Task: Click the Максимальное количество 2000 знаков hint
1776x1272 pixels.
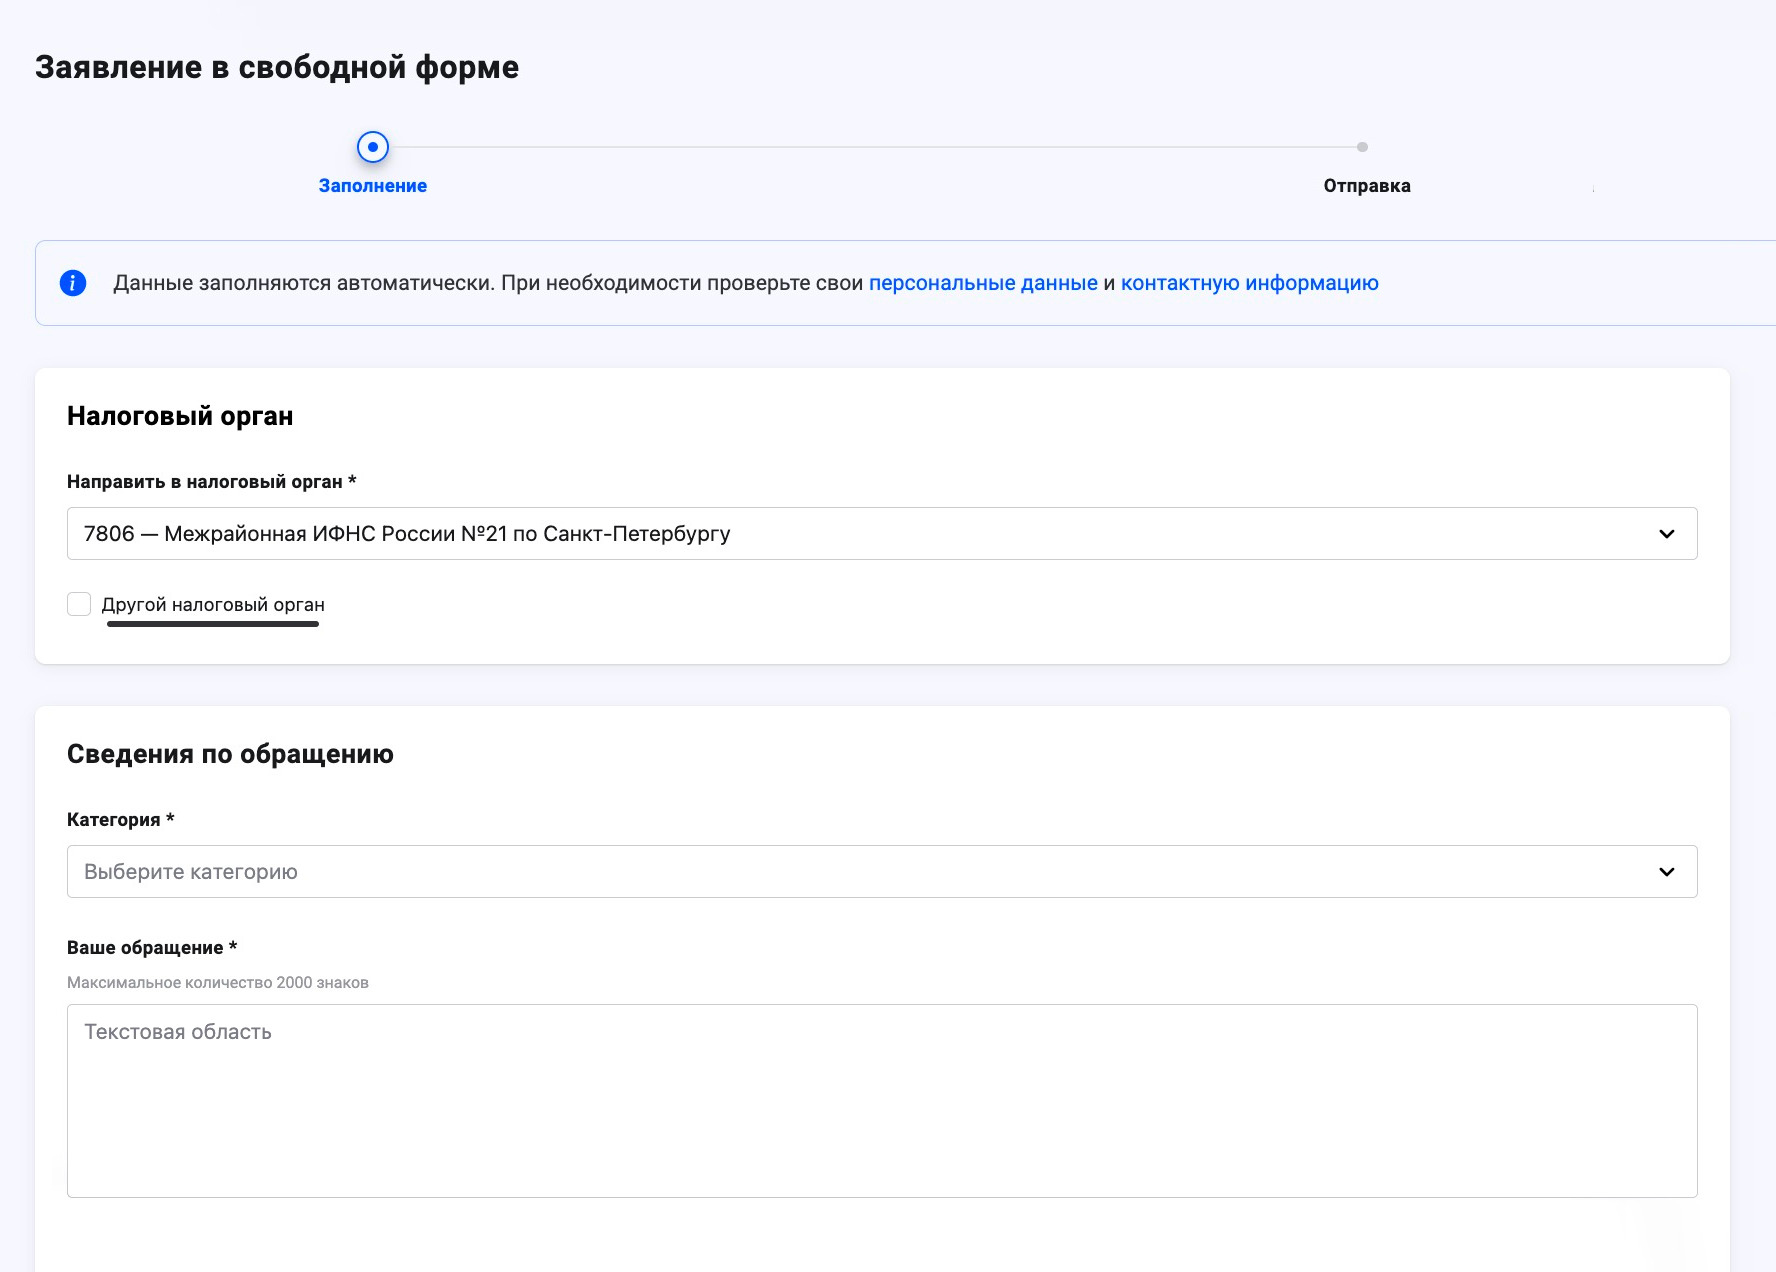Action: pos(218,983)
